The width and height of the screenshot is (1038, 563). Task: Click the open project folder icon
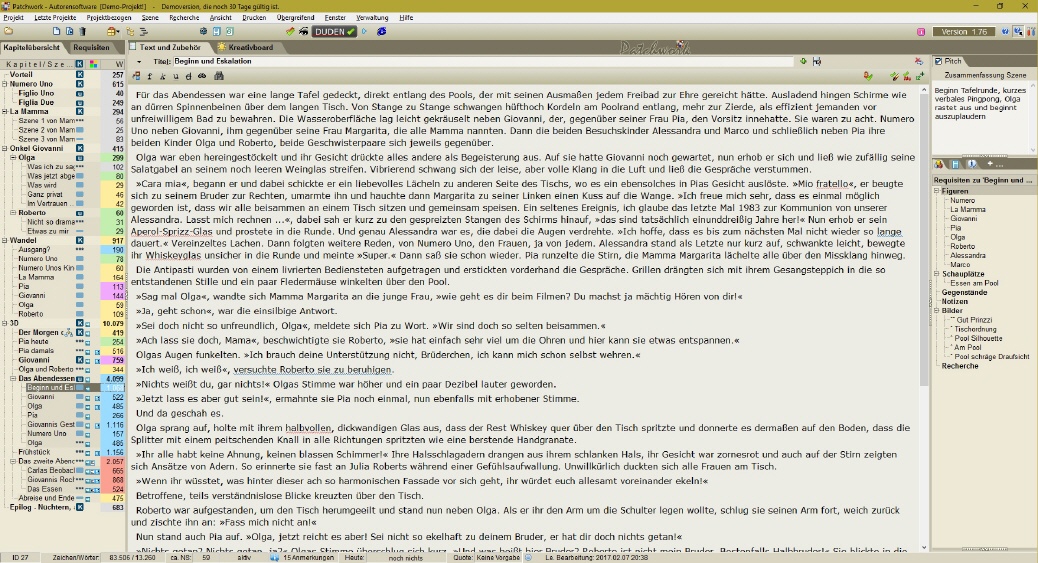tap(9, 31)
